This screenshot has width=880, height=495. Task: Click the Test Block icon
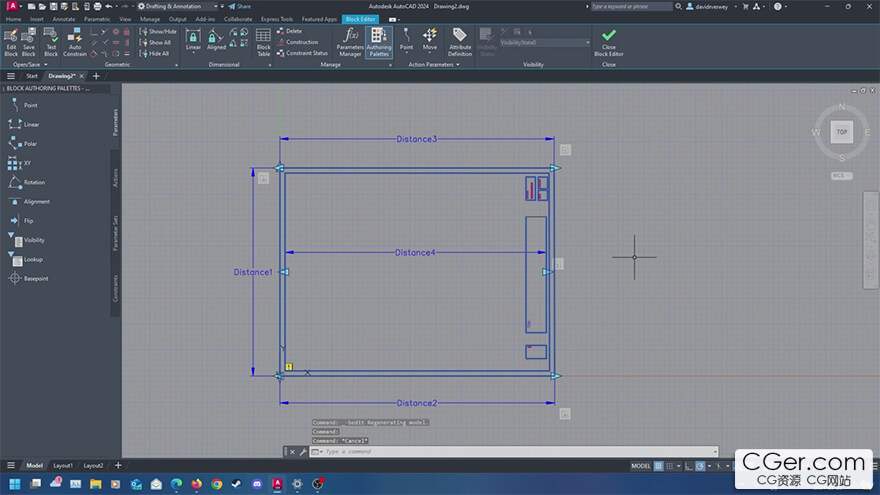(51, 42)
